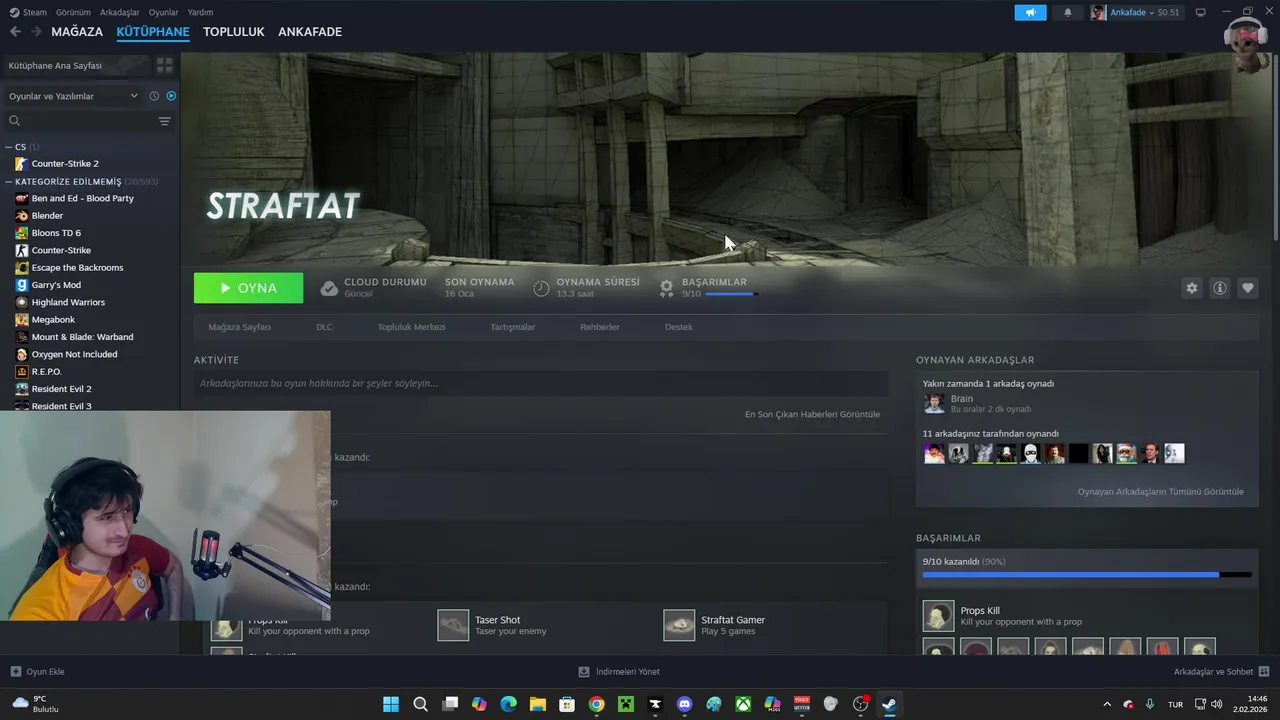Click the 9/10 kazanıldı progress bar
This screenshot has width=1280, height=720.
pyautogui.click(x=1086, y=575)
